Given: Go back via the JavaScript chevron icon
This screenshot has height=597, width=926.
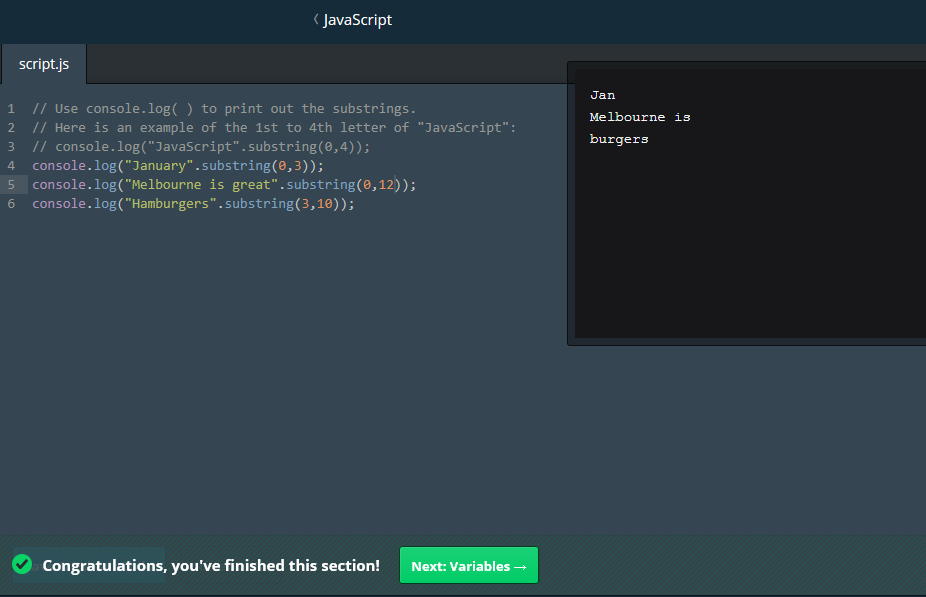Looking at the screenshot, I should (316, 20).
